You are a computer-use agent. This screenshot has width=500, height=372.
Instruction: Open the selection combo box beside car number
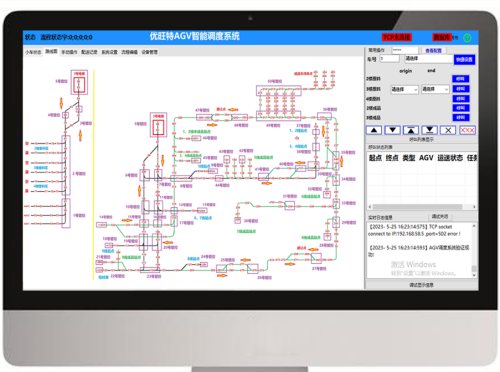click(428, 59)
